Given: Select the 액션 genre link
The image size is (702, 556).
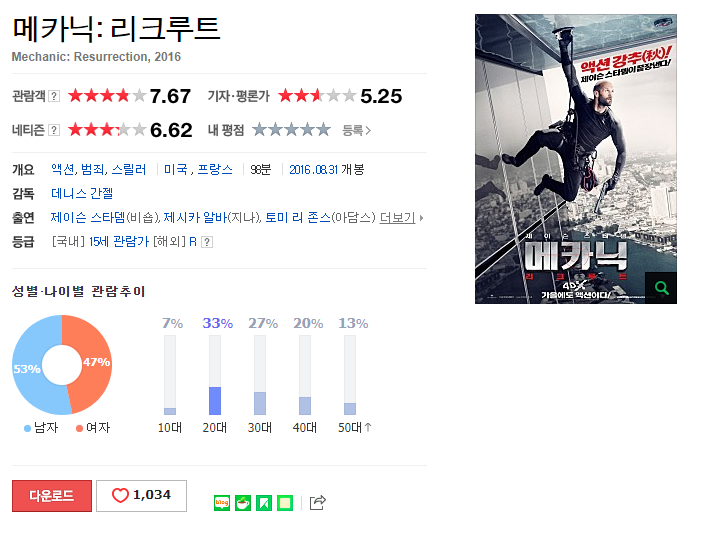Looking at the screenshot, I should pos(63,170).
